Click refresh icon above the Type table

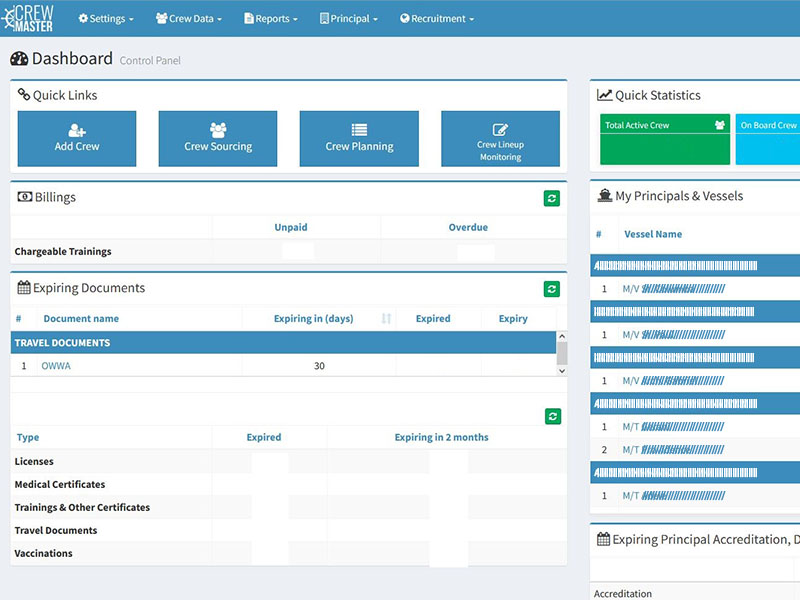click(552, 416)
